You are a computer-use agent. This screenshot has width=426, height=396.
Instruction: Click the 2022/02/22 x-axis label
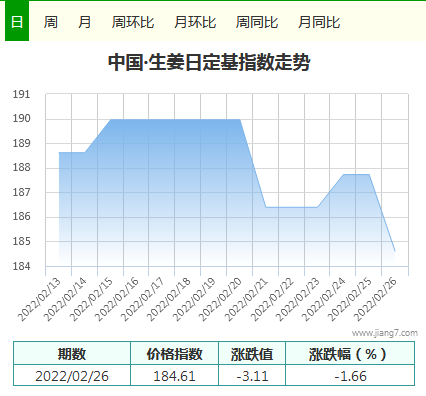point(272,300)
